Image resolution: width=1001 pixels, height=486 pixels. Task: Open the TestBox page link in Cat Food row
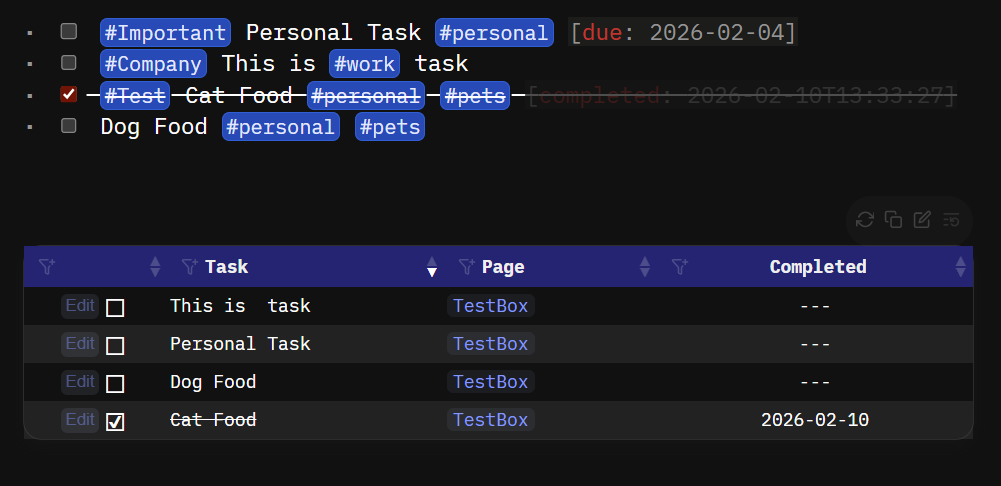(490, 420)
